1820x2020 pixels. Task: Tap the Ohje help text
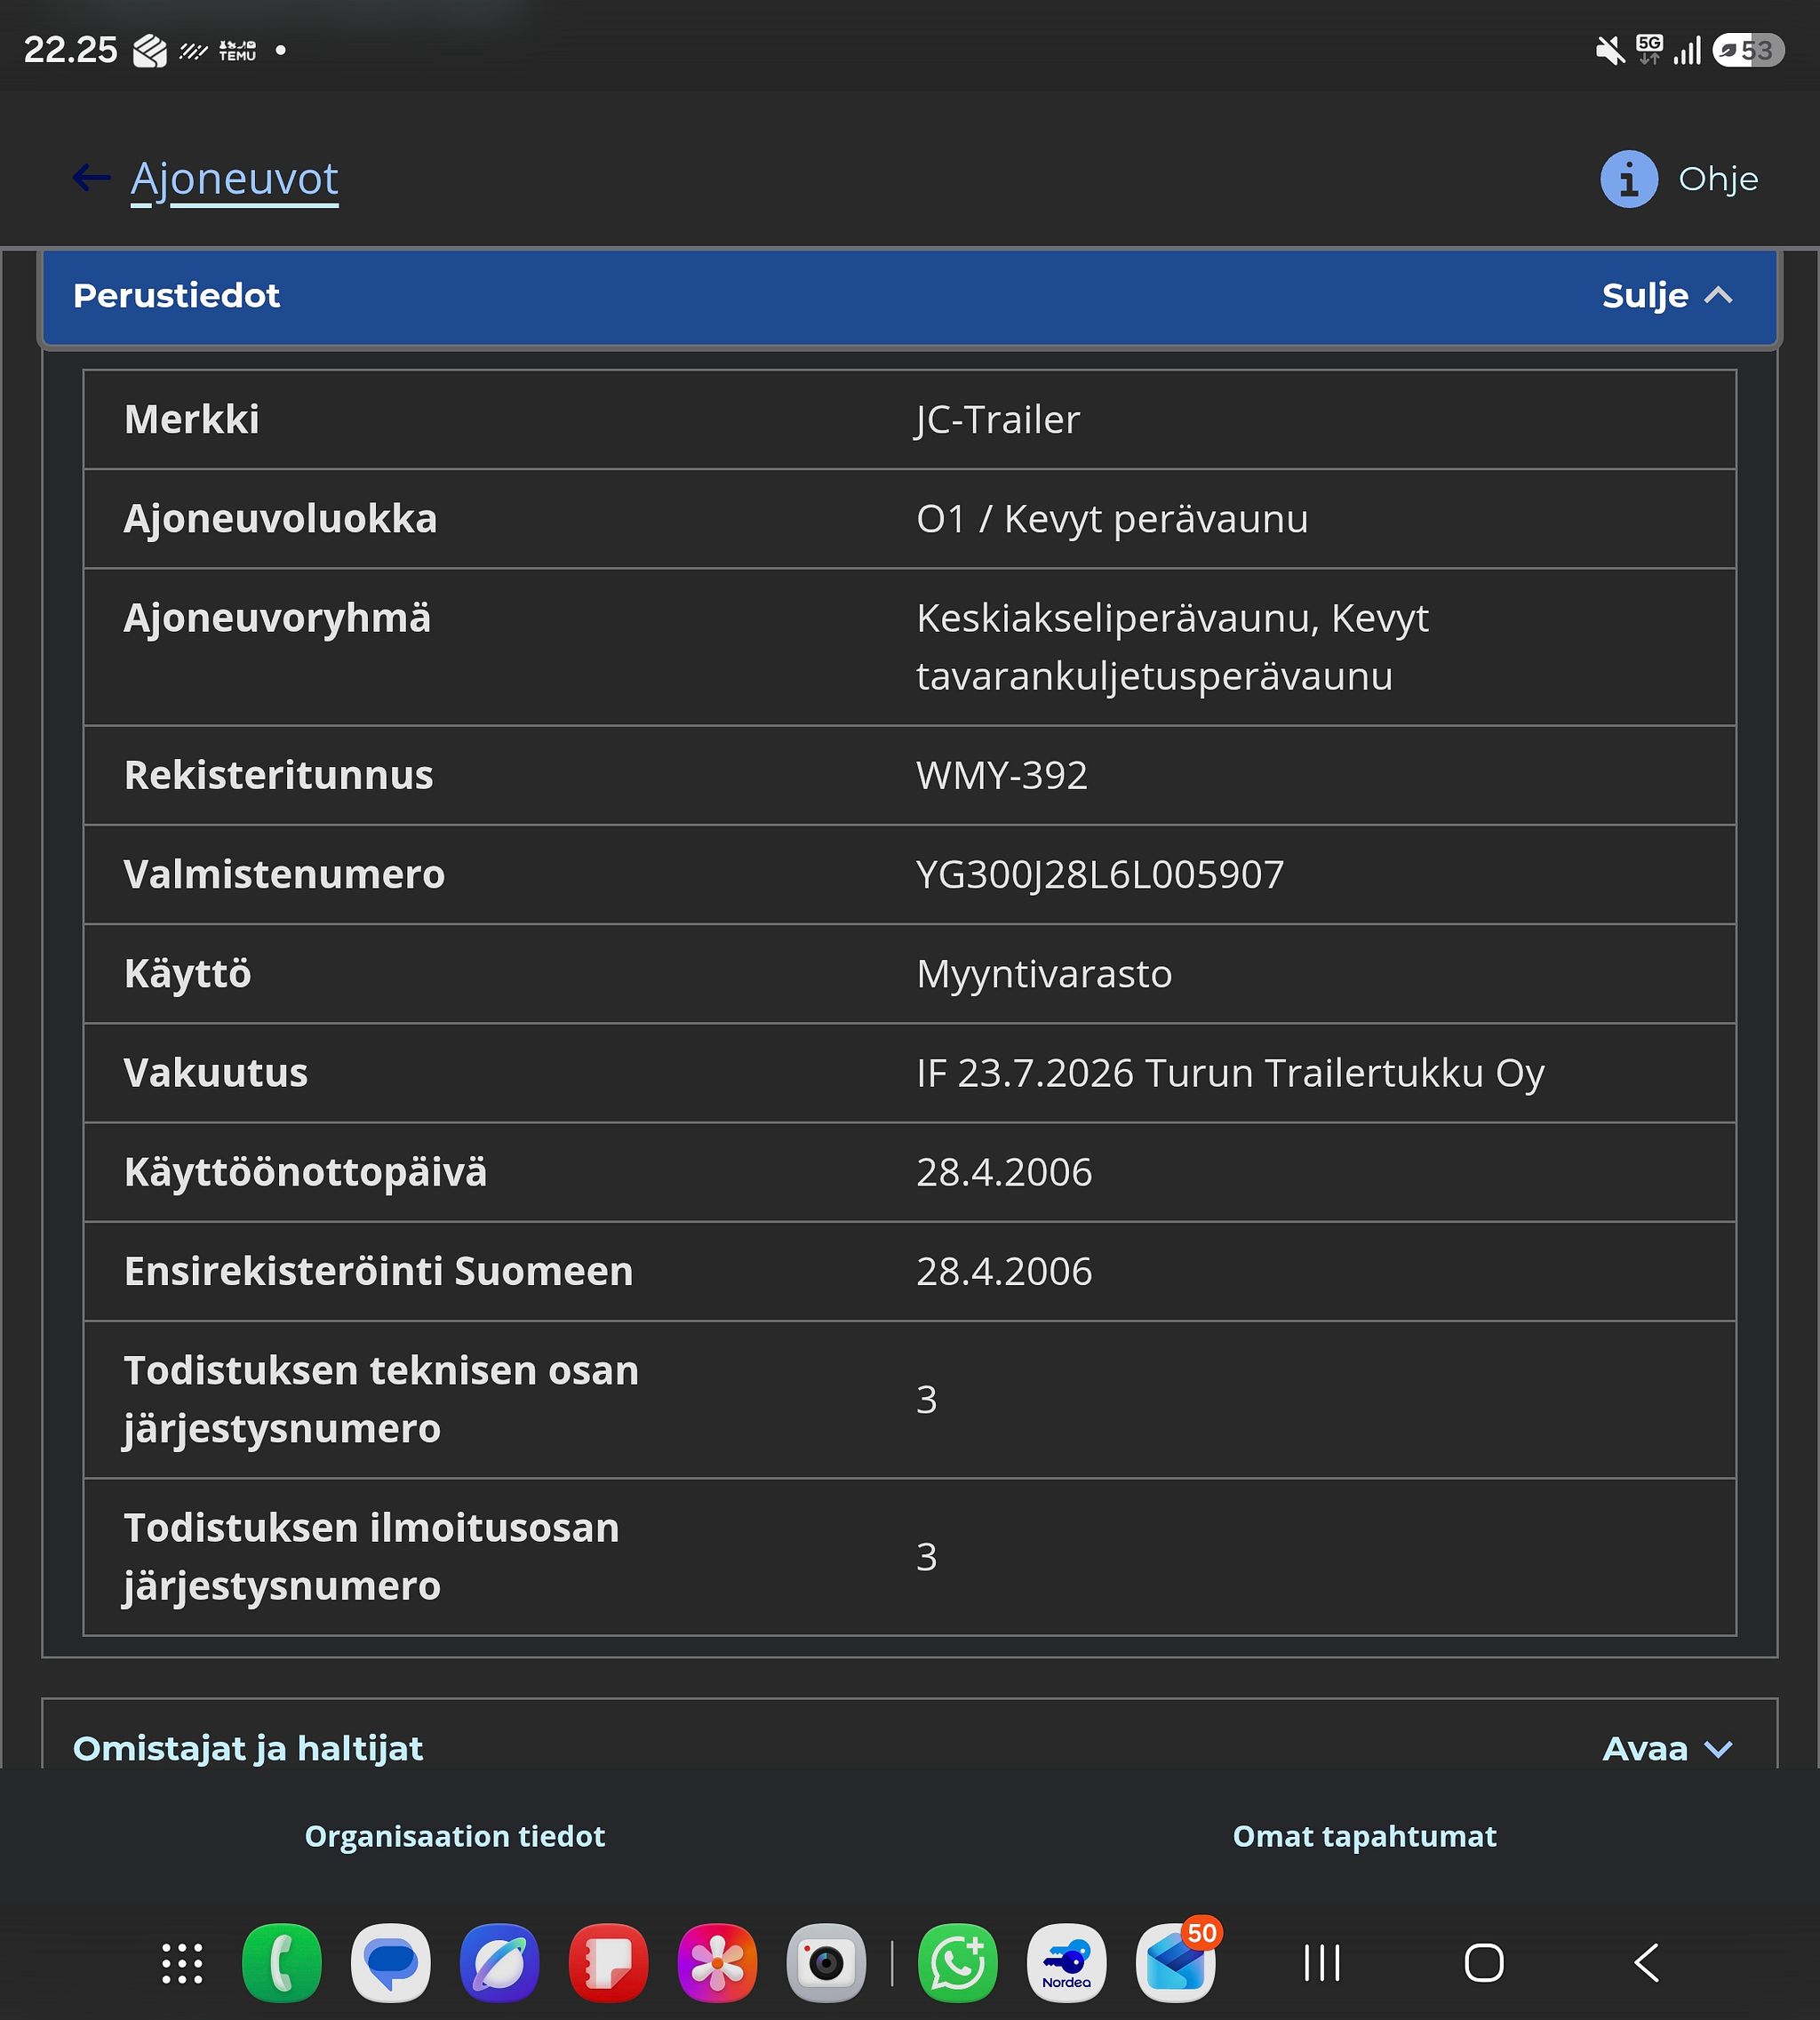tap(1718, 179)
